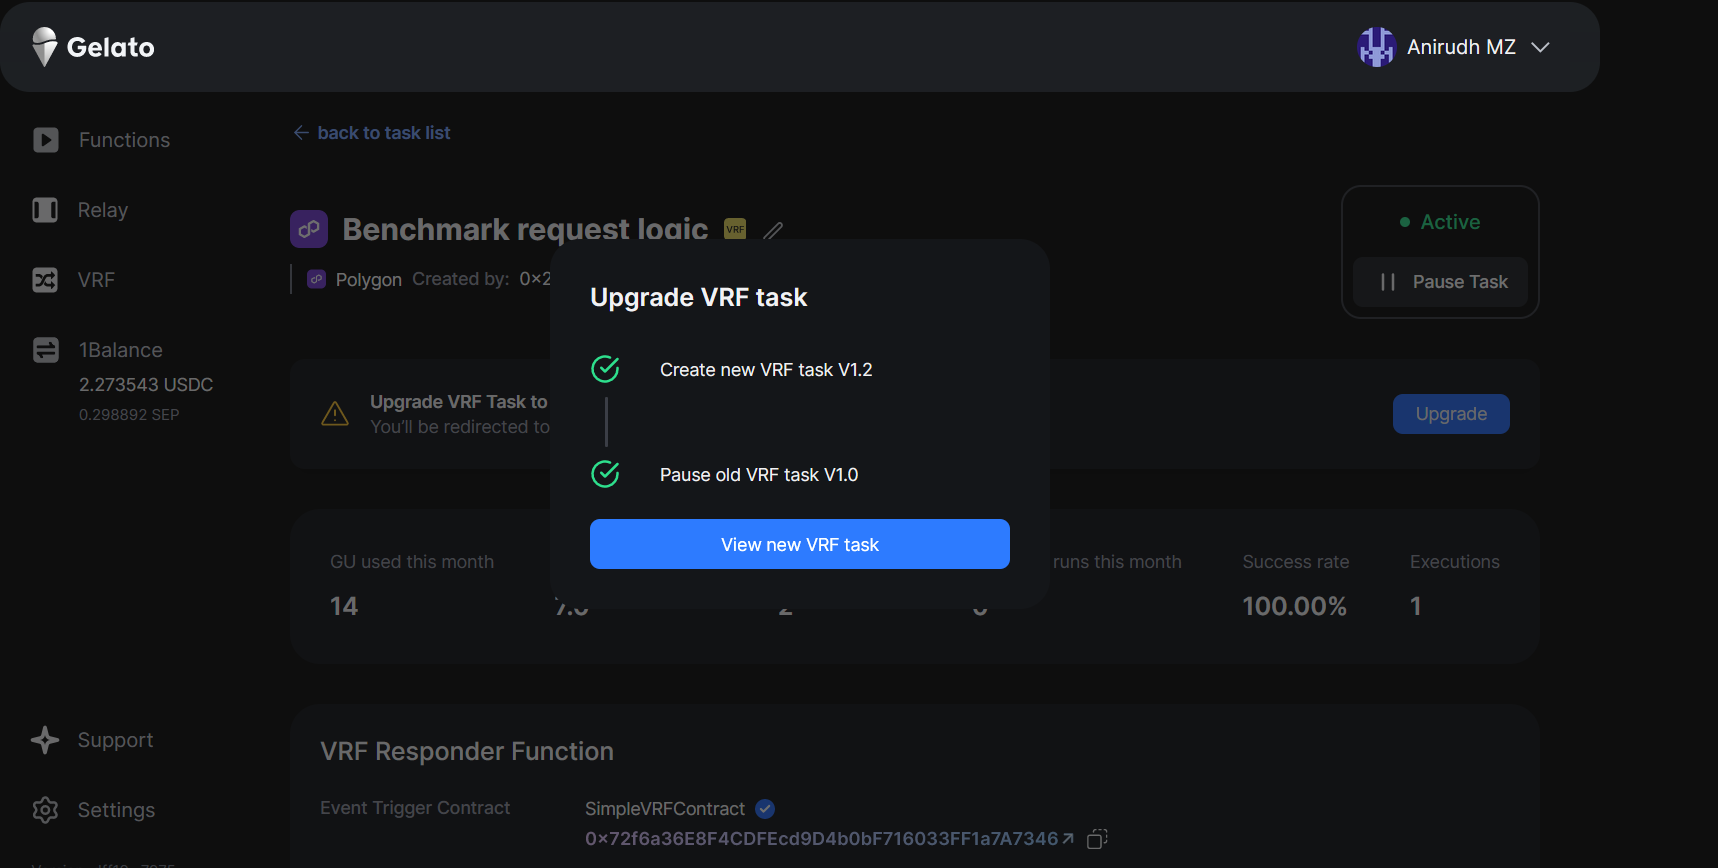Image resolution: width=1718 pixels, height=868 pixels.
Task: Click the VRF badge next to task title
Action: click(x=735, y=229)
